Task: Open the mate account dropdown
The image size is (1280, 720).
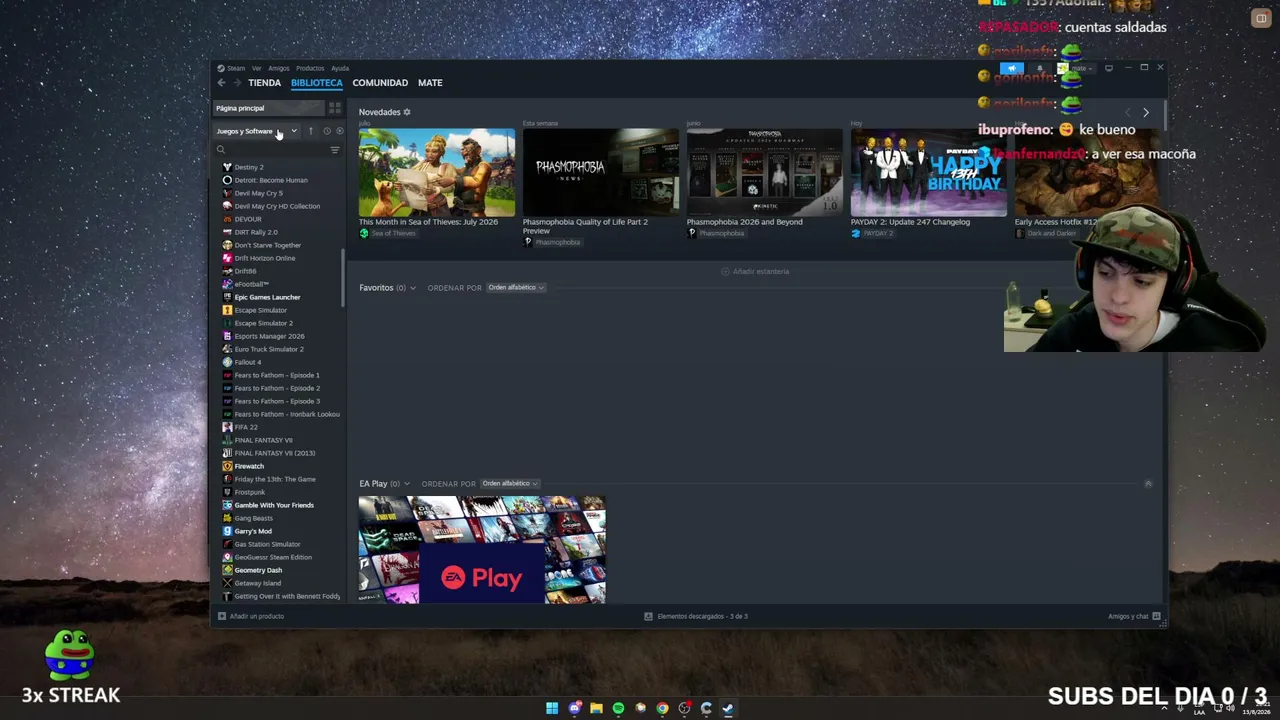Action: click(1079, 68)
